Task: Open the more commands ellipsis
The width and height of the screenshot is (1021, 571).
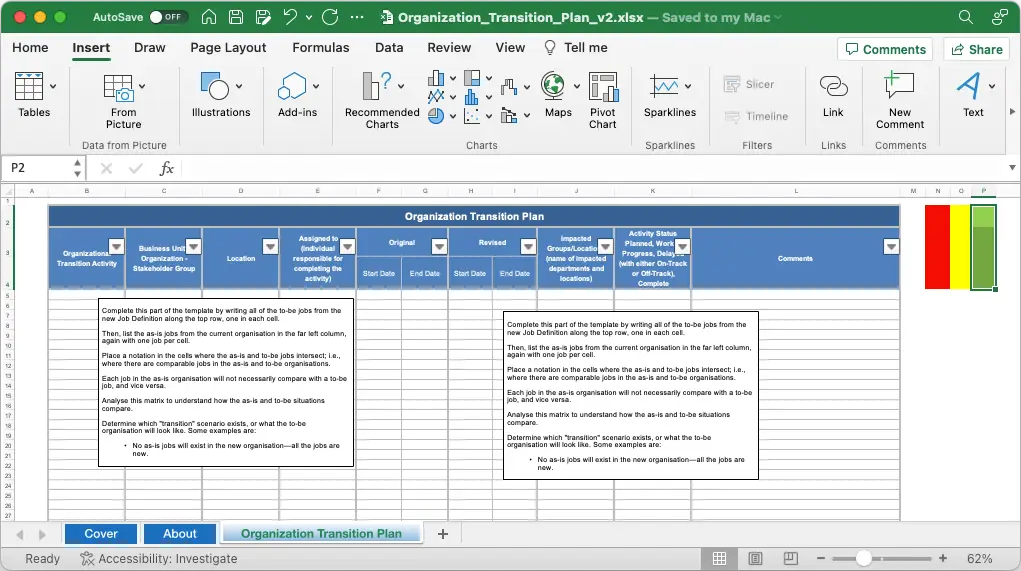Action: coord(357,18)
